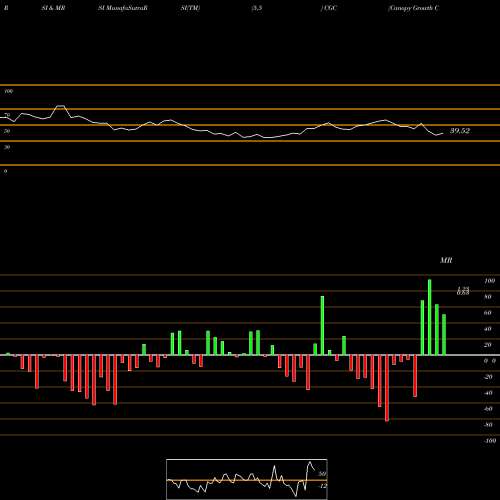Click the 'Canopy Growth C' title text

[413, 8]
